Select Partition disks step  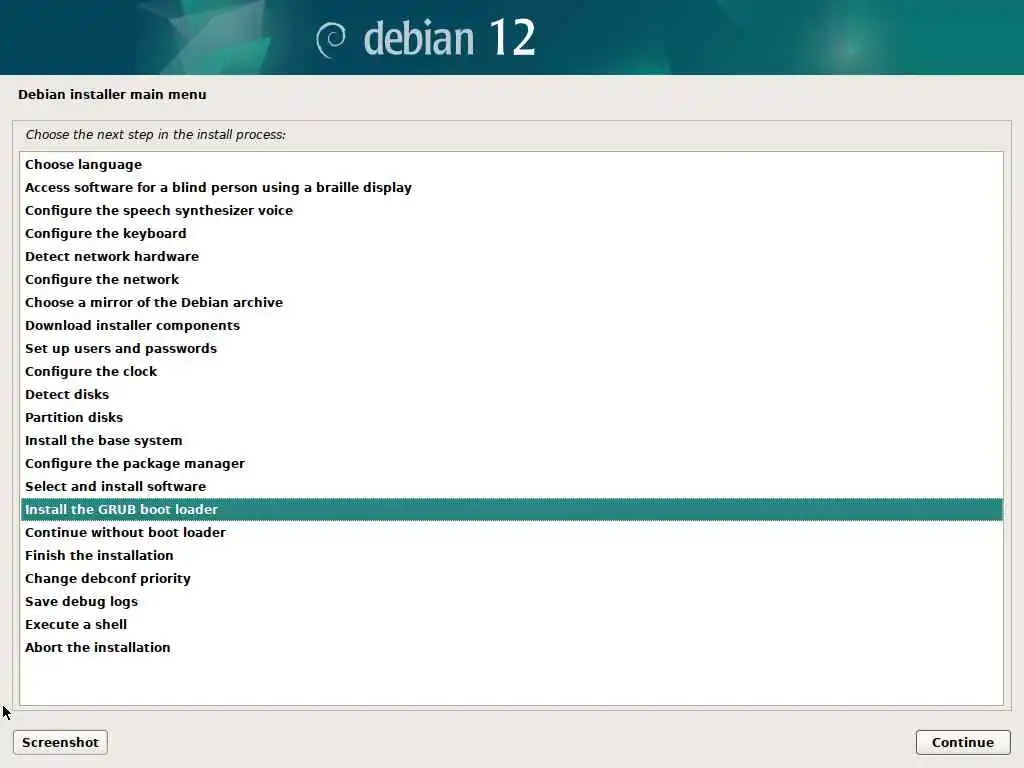point(511,417)
